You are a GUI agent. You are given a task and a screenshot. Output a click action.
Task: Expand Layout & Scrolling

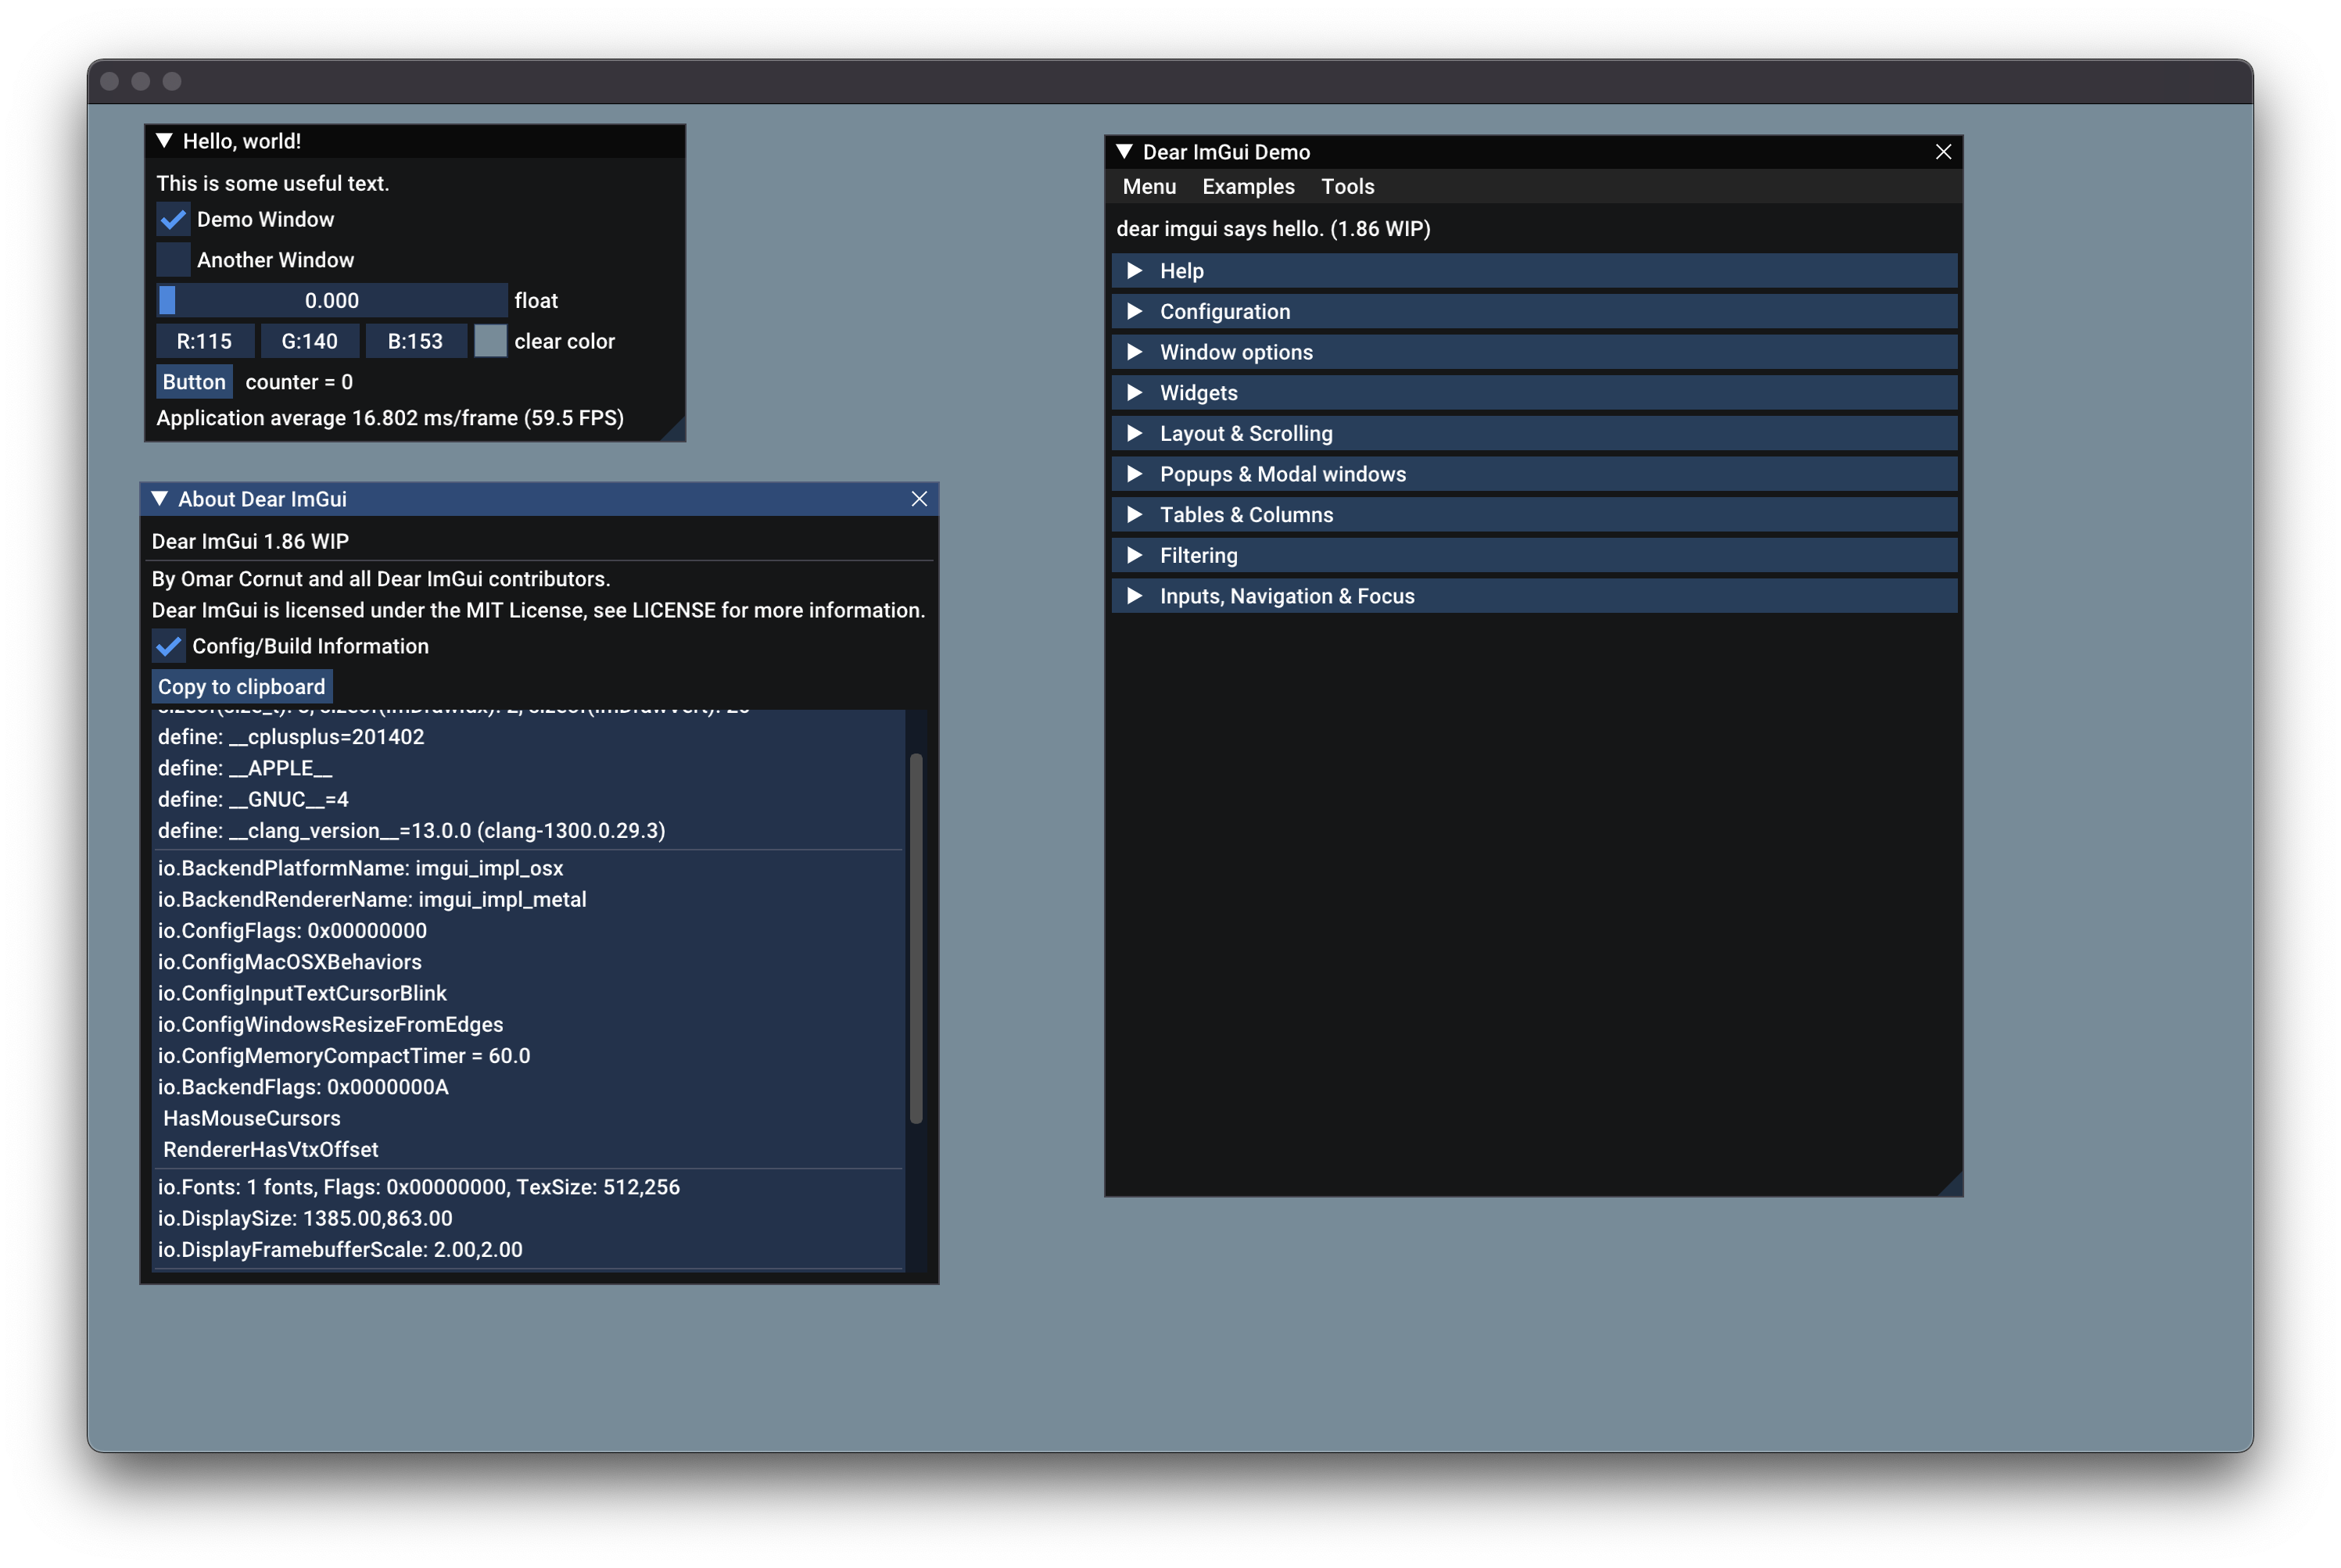point(1245,433)
